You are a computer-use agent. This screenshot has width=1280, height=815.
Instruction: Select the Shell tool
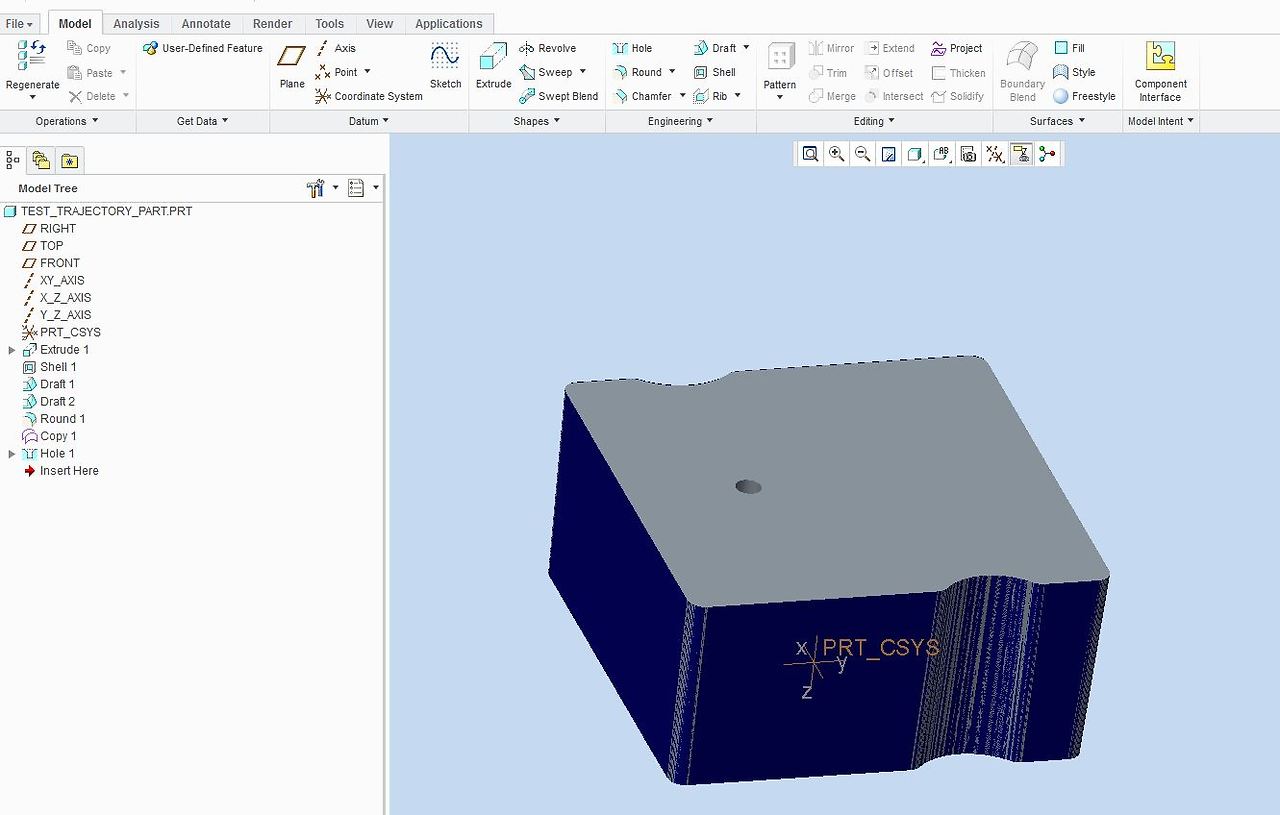[715, 72]
